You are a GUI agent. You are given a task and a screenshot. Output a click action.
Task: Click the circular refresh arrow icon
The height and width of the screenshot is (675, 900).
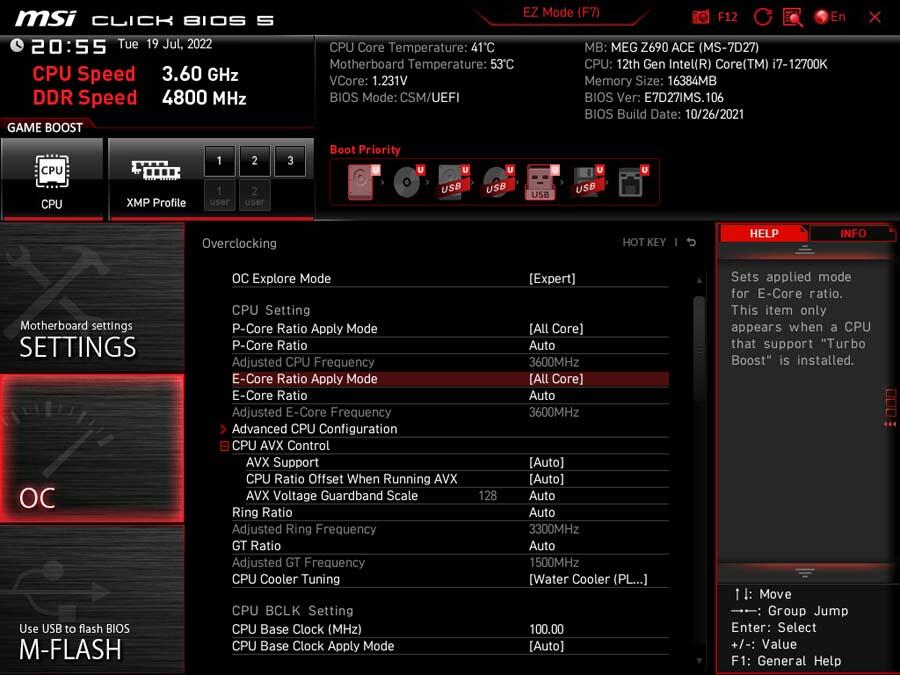(x=762, y=17)
